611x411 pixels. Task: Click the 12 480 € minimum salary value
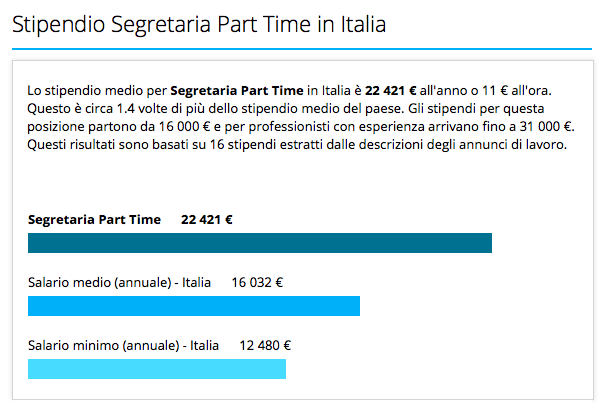pyautogui.click(x=265, y=346)
